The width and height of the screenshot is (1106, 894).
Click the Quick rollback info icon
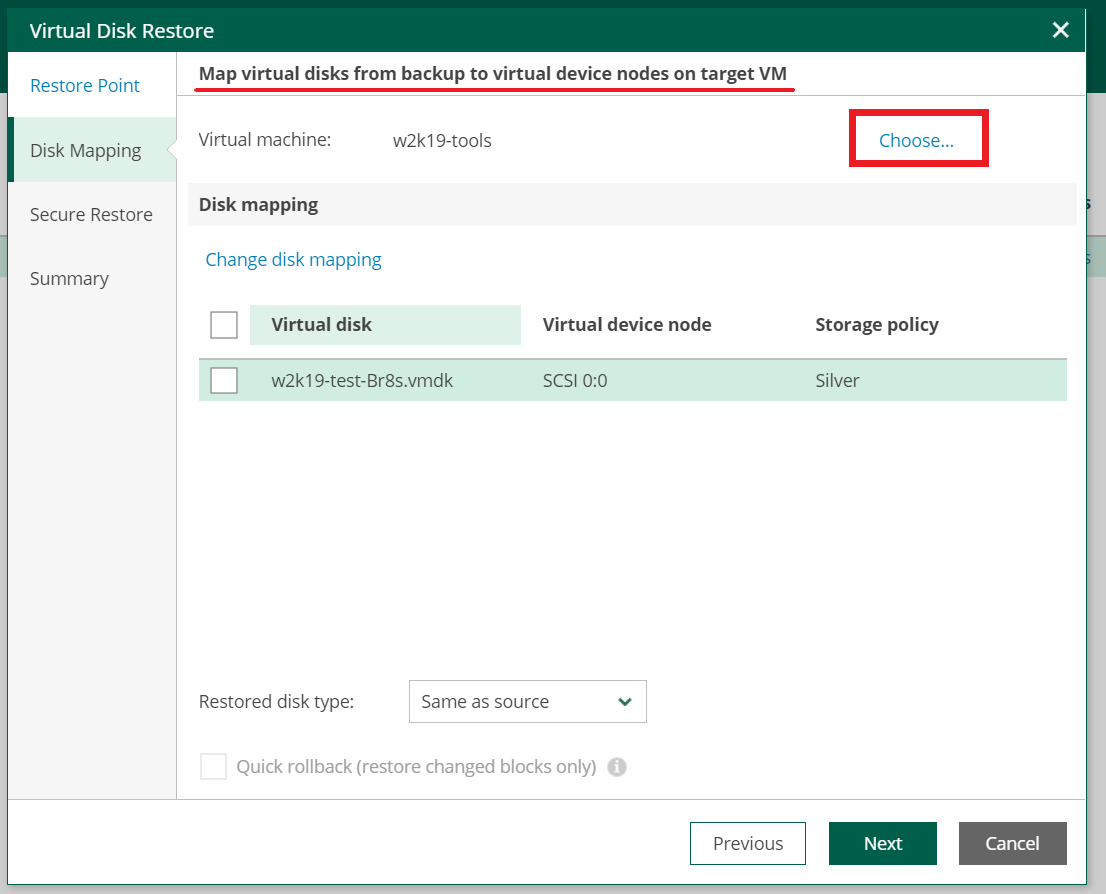point(617,767)
